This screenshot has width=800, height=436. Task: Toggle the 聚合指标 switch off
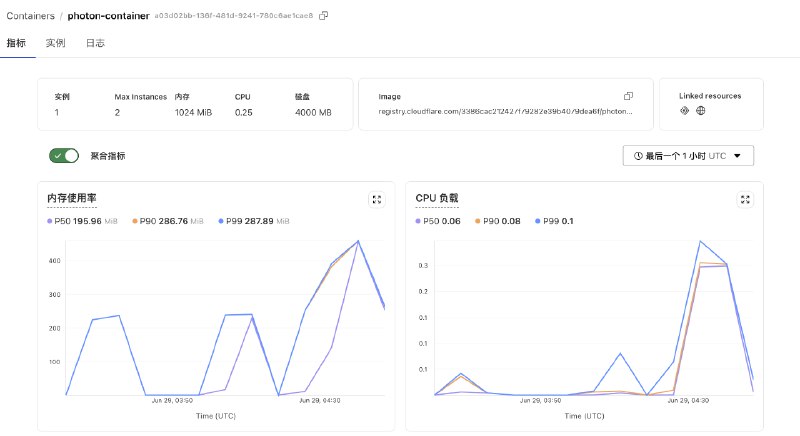tap(63, 156)
